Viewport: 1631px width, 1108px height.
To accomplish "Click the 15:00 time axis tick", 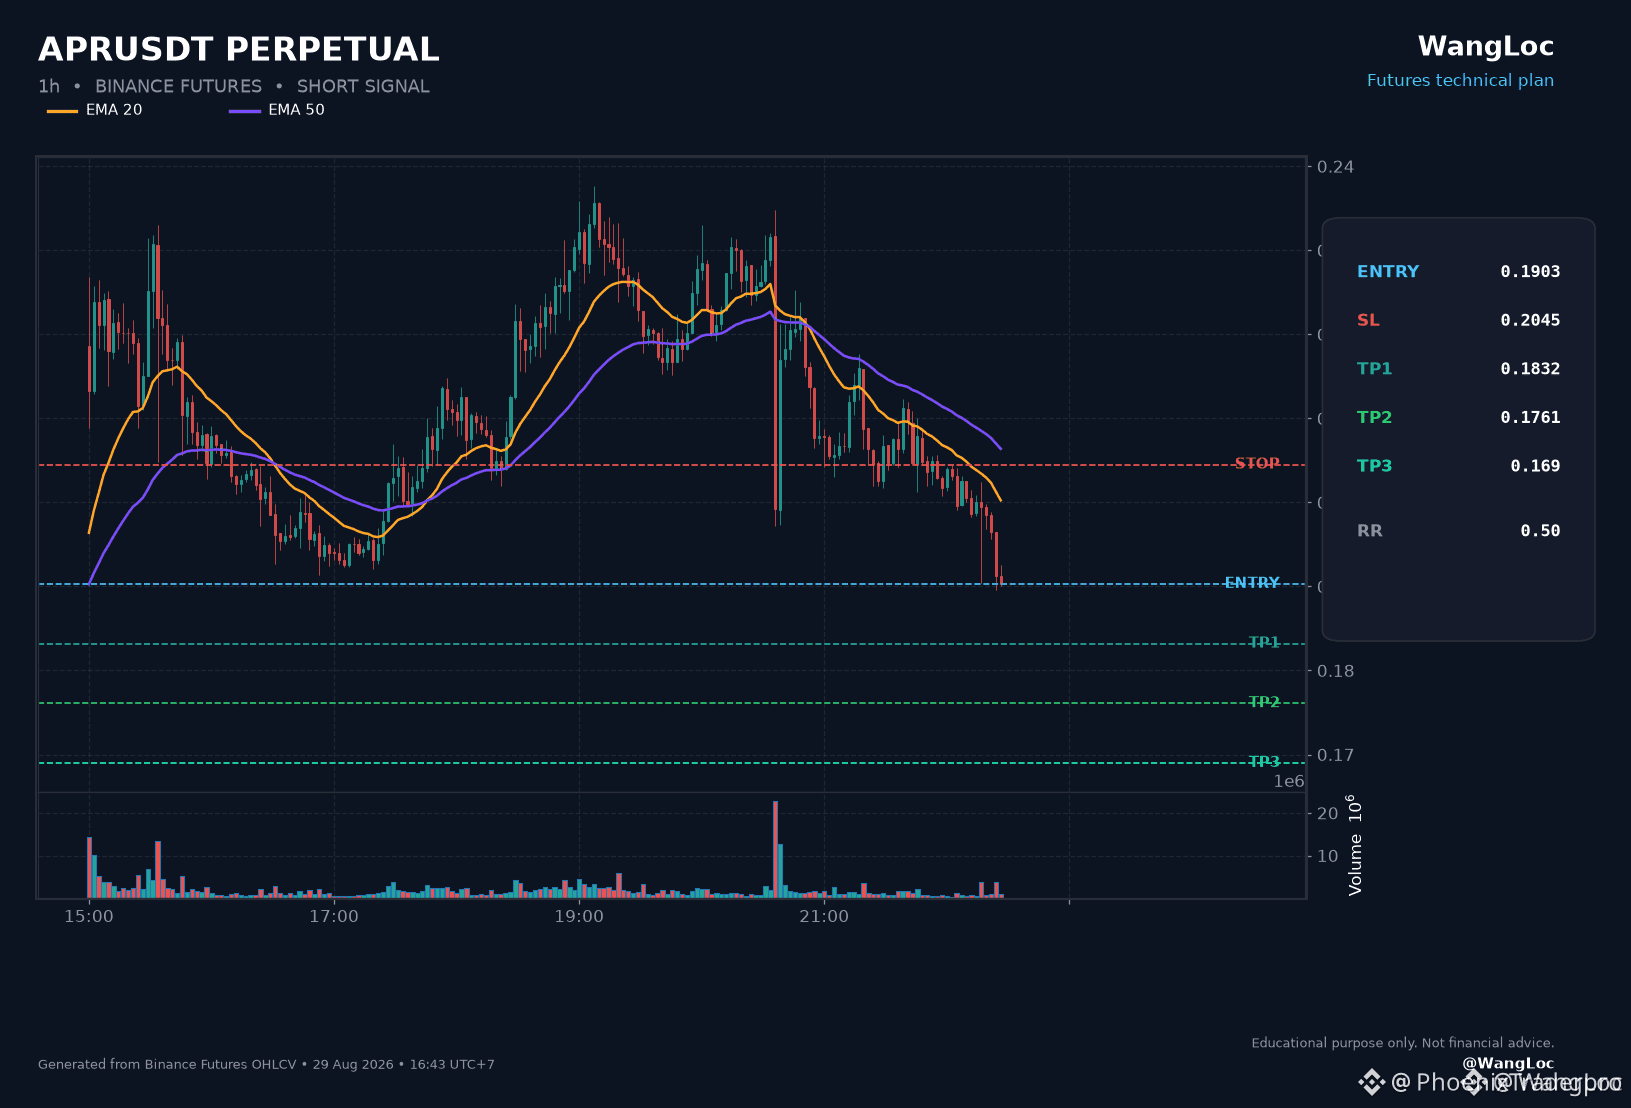I will tap(89, 917).
